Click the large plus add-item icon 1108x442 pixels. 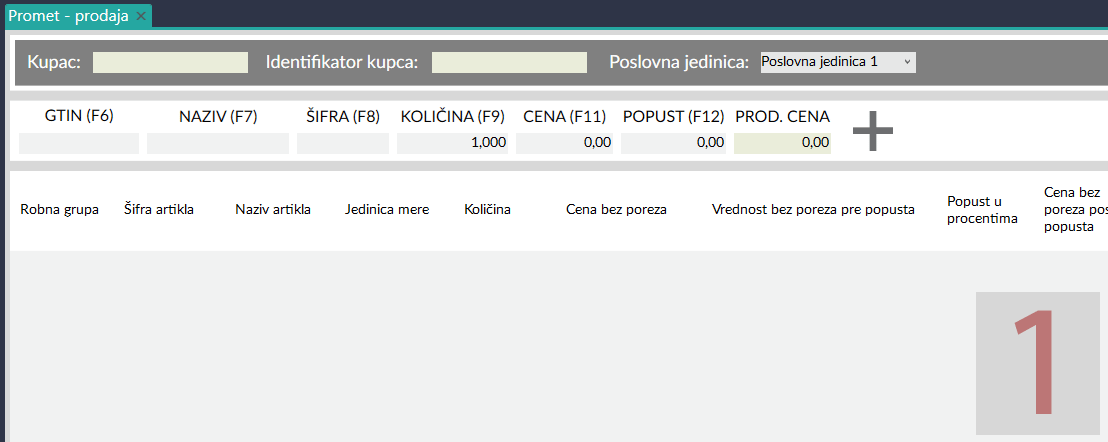point(873,130)
